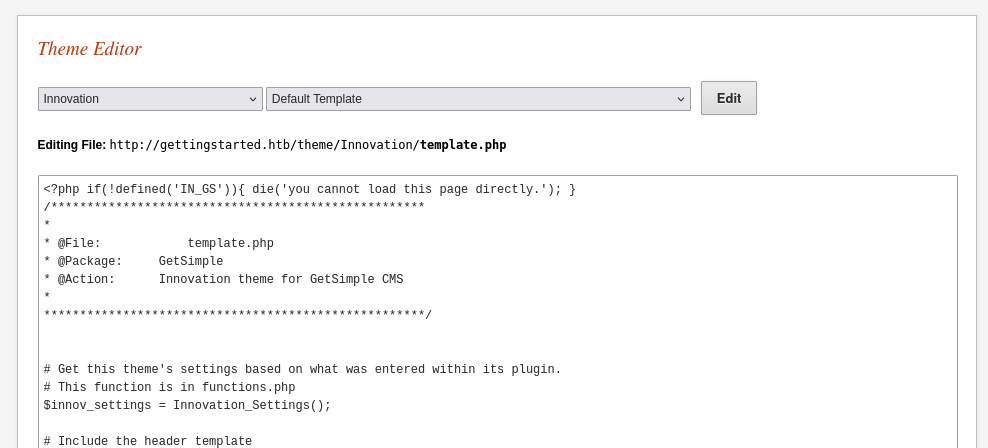Click the 'Get this theme's settings' comment line
Screen dimensions: 988x448
[302, 369]
